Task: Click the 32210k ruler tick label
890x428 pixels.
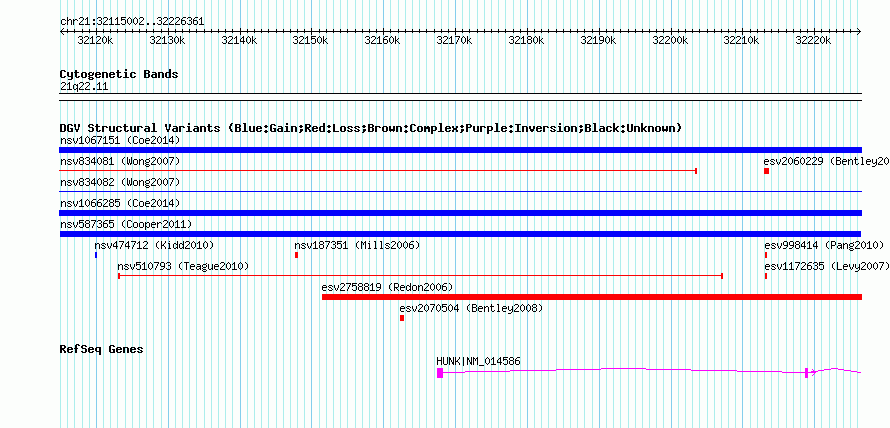Action: point(742,41)
